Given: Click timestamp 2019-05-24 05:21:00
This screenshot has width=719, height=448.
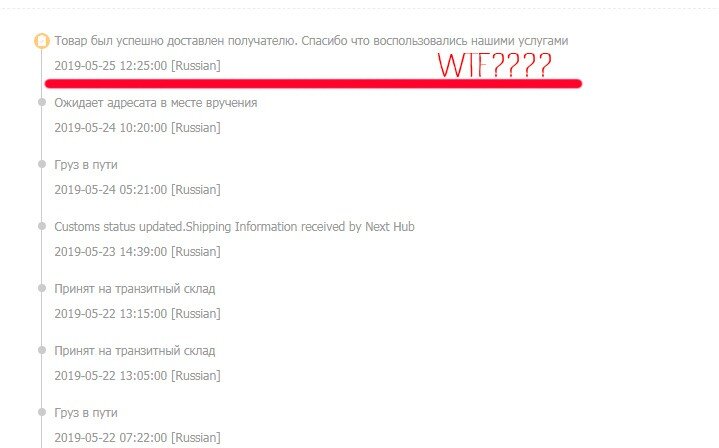Looking at the screenshot, I should coord(111,189).
